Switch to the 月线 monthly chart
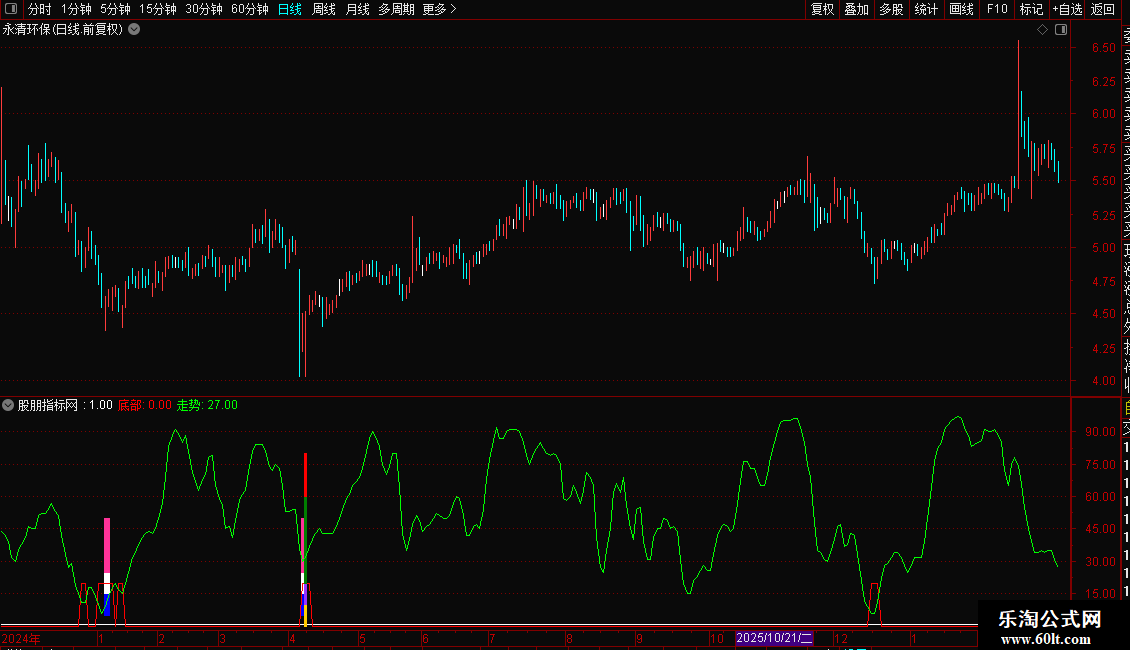Screen dimensions: 1130x650 coord(357,9)
